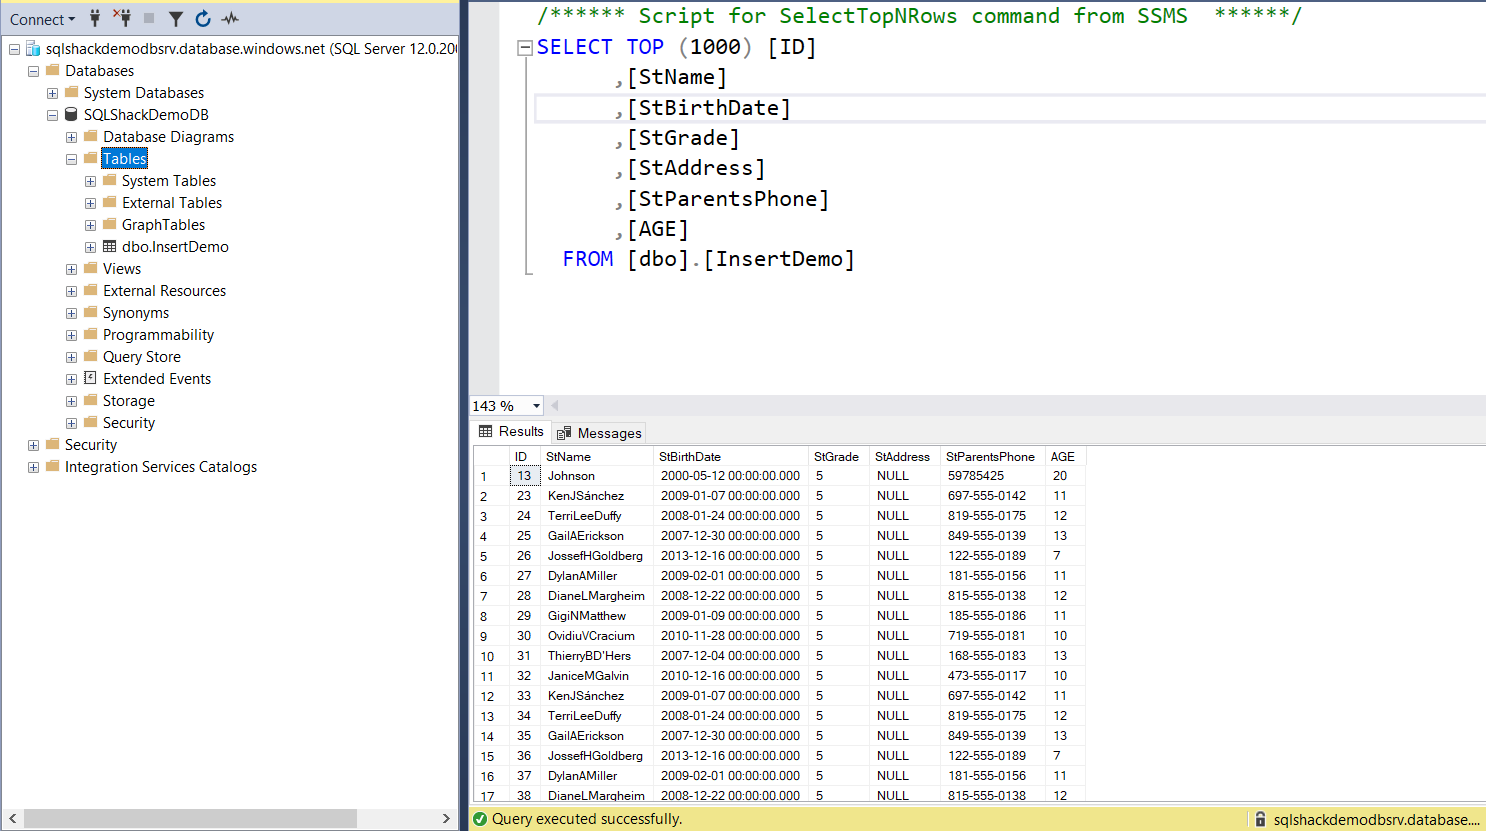1486x831 pixels.
Task: Open the Object Explorer filter funnel icon
Action: [176, 18]
